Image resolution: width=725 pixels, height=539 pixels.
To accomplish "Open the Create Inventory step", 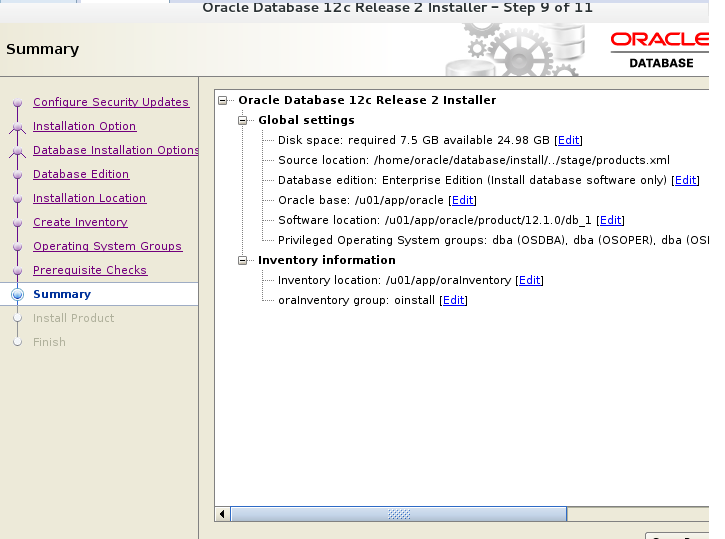I will 80,222.
